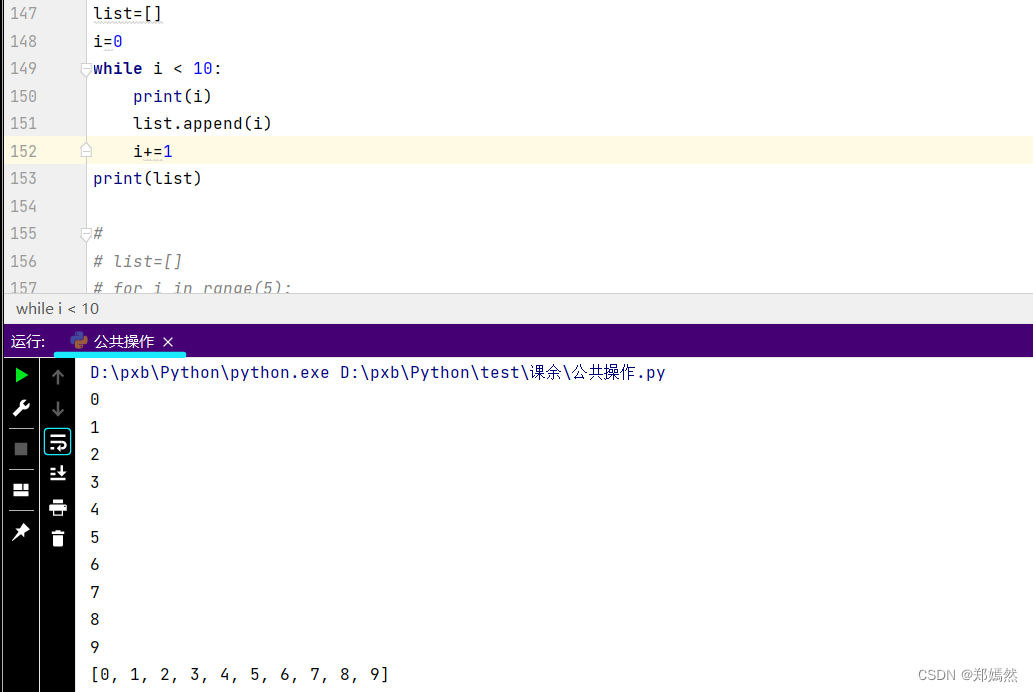Navigate down with the down arrow icon
Image resolution: width=1033 pixels, height=692 pixels.
57,408
